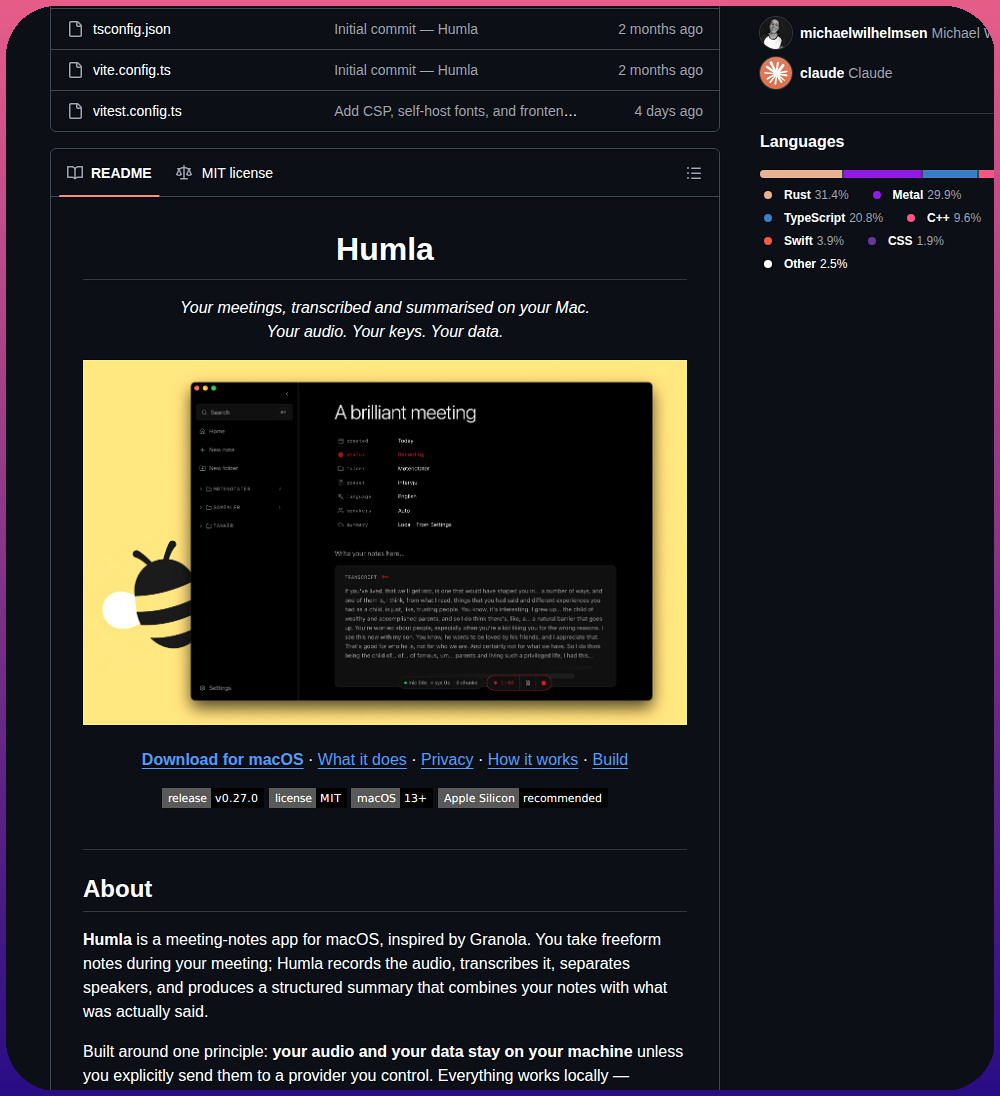1000x1096 pixels.
Task: Click the Languages heading
Action: tap(802, 142)
